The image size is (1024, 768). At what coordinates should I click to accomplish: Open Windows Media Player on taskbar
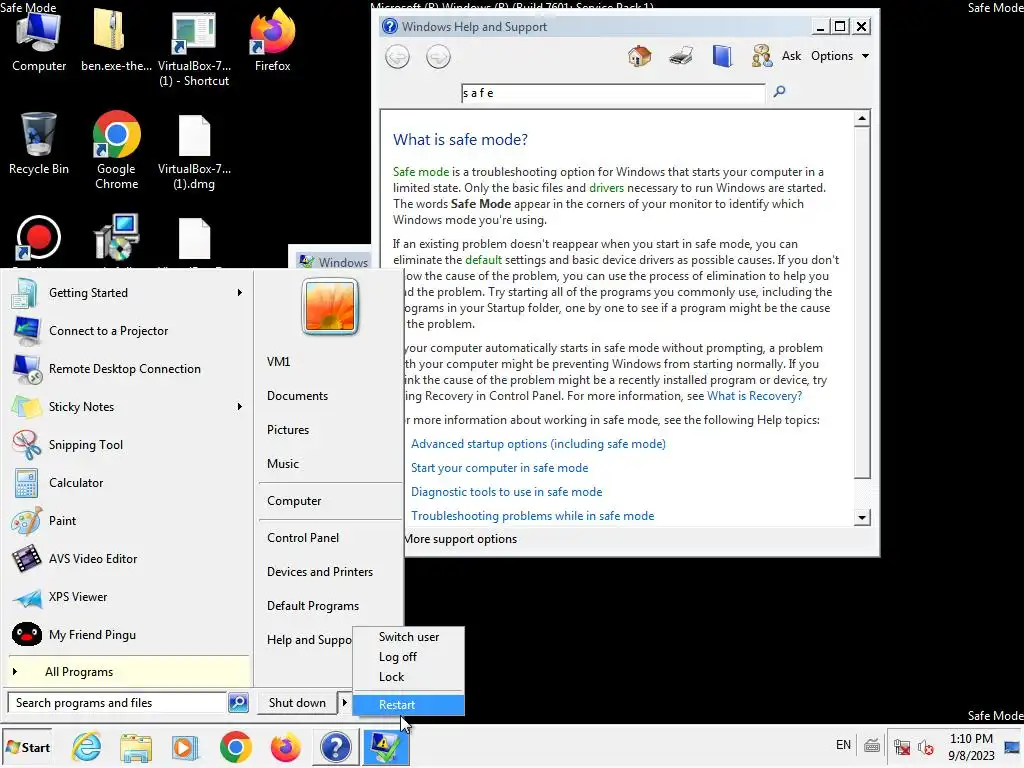[x=185, y=747]
